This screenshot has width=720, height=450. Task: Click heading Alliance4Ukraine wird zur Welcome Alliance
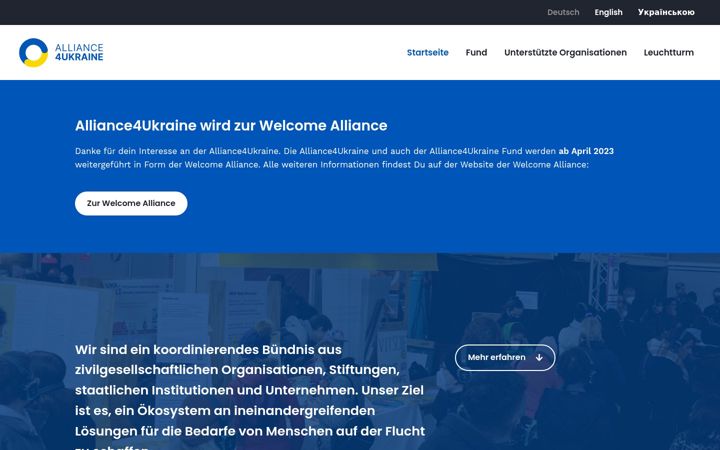[x=231, y=125]
